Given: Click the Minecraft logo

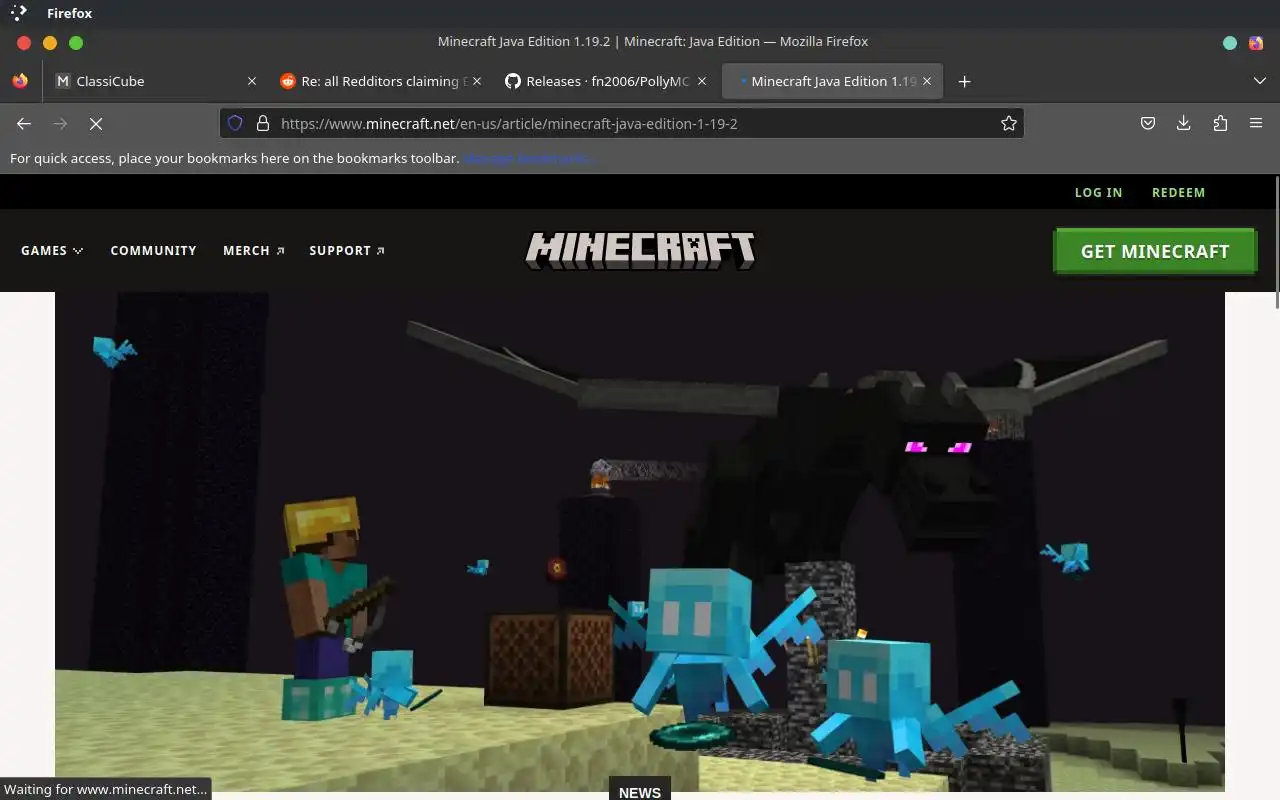Looking at the screenshot, I should coord(640,251).
